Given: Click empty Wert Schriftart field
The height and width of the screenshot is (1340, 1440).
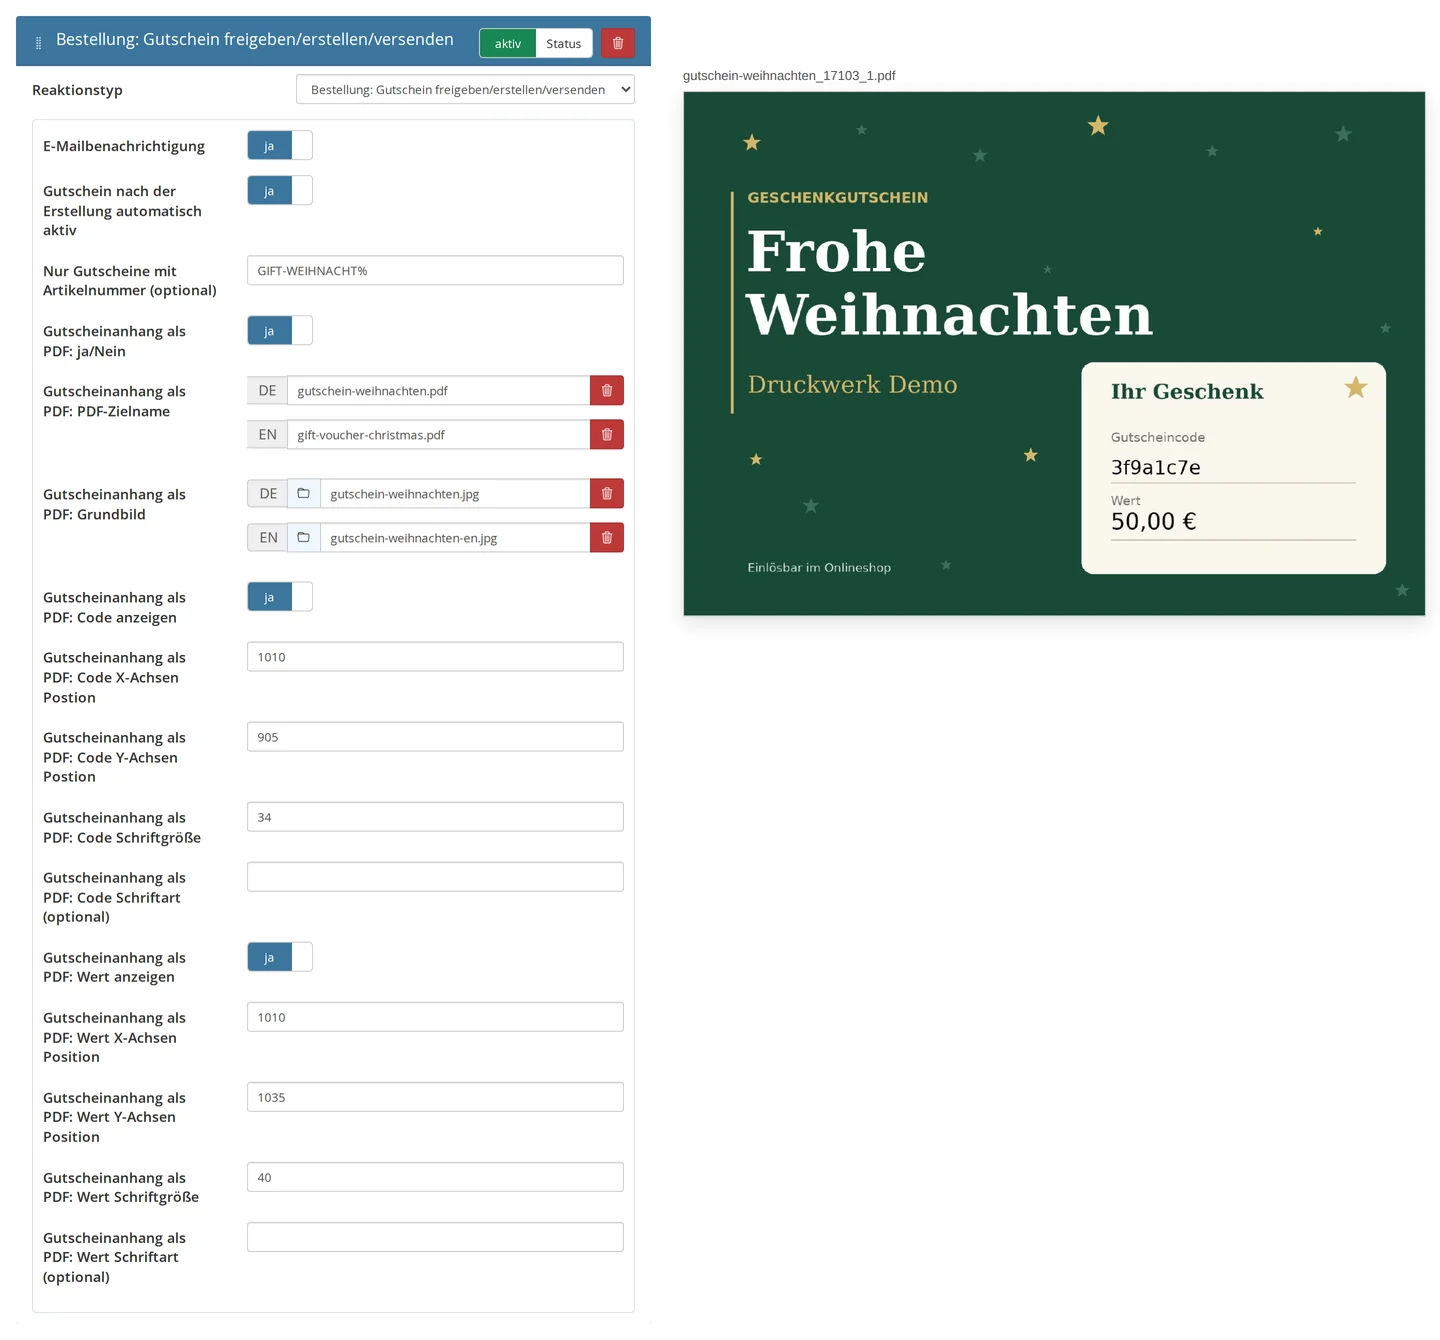Looking at the screenshot, I should coord(435,1237).
